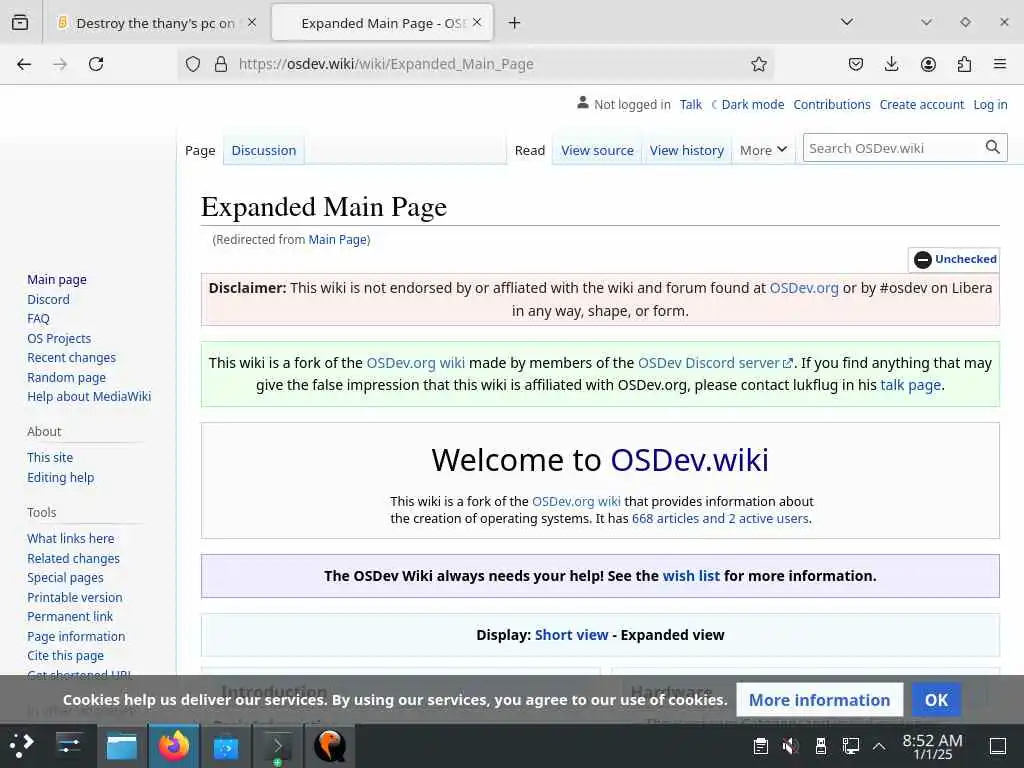
Task: Click More information cookie button
Action: click(x=820, y=699)
